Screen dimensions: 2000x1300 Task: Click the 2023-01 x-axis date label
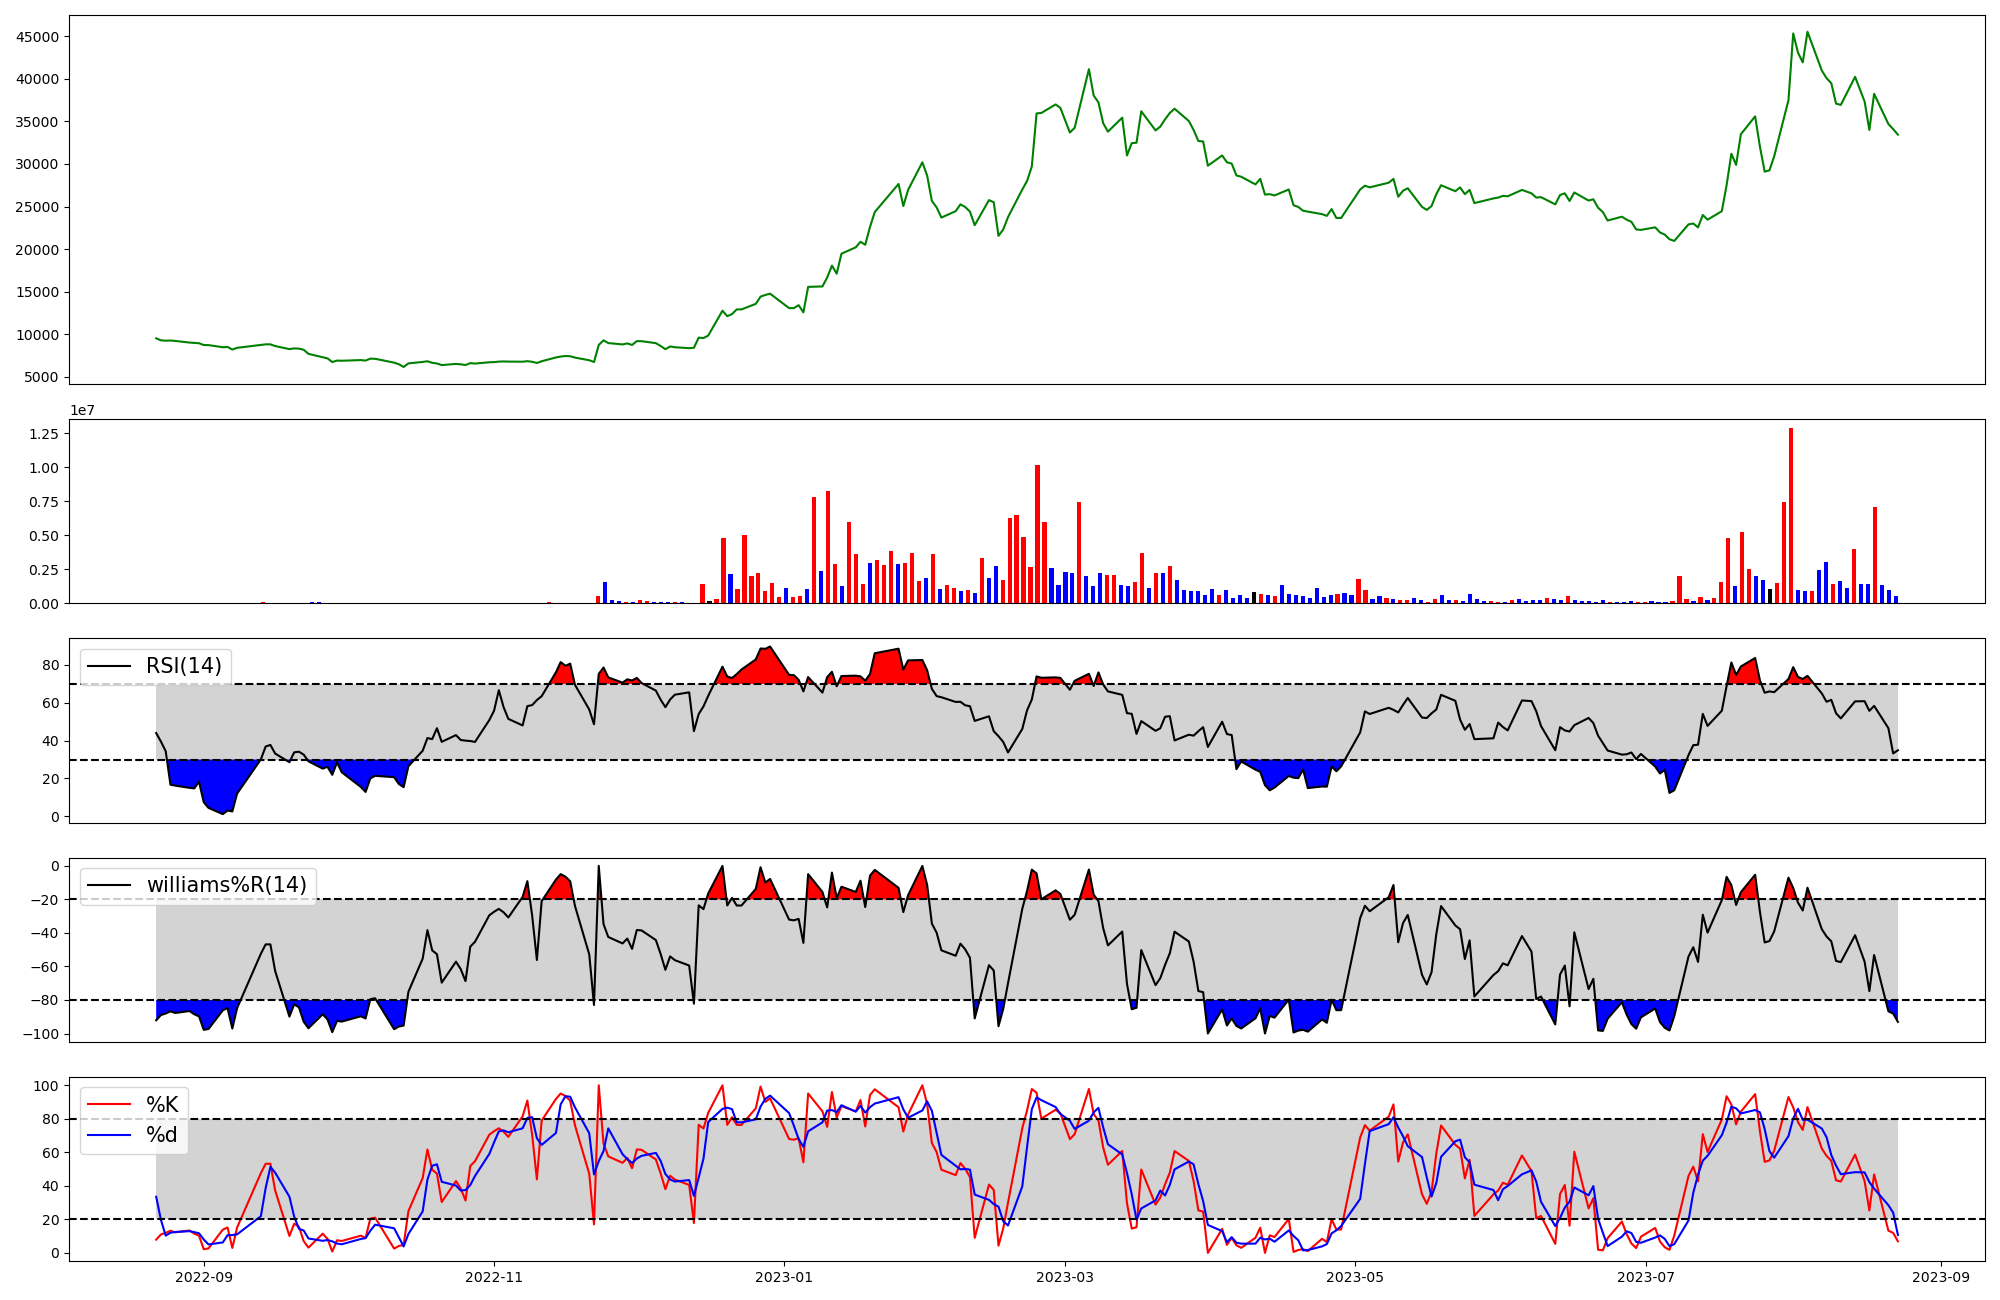click(x=784, y=1277)
